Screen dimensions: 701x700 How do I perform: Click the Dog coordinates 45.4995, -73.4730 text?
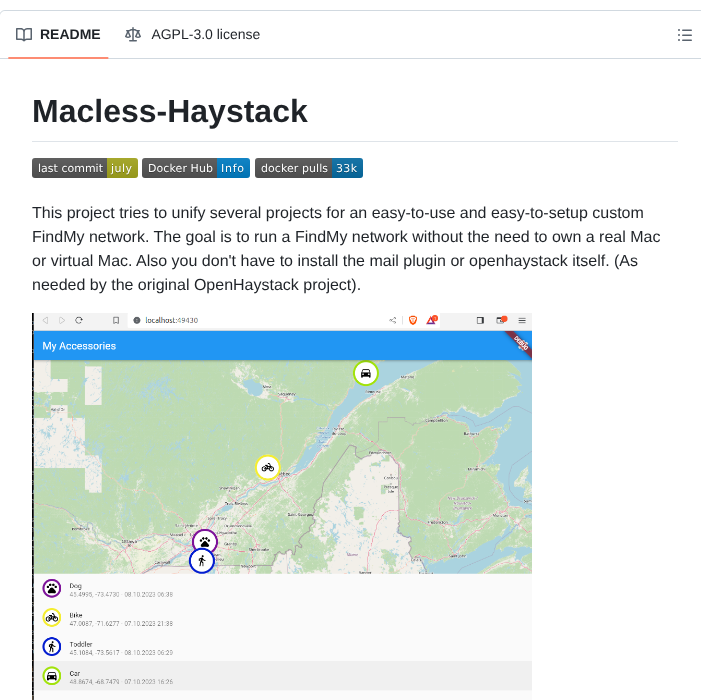pyautogui.click(x=94, y=595)
